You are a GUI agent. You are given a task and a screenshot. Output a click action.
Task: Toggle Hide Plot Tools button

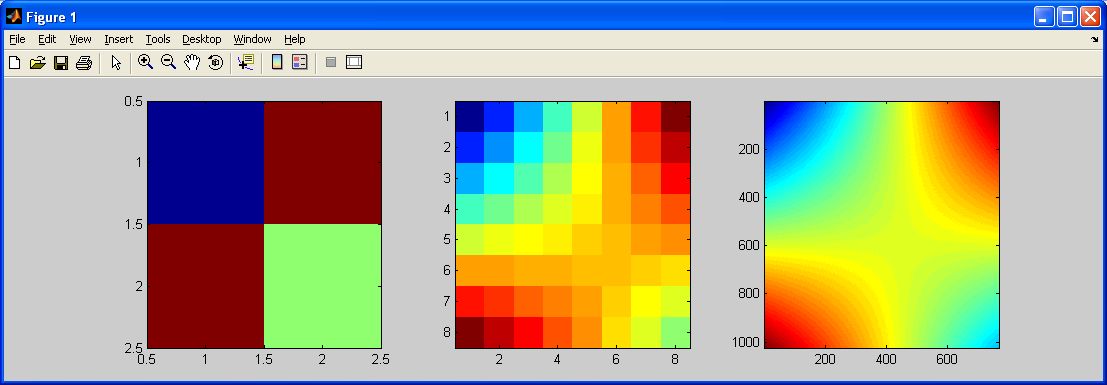pyautogui.click(x=330, y=62)
